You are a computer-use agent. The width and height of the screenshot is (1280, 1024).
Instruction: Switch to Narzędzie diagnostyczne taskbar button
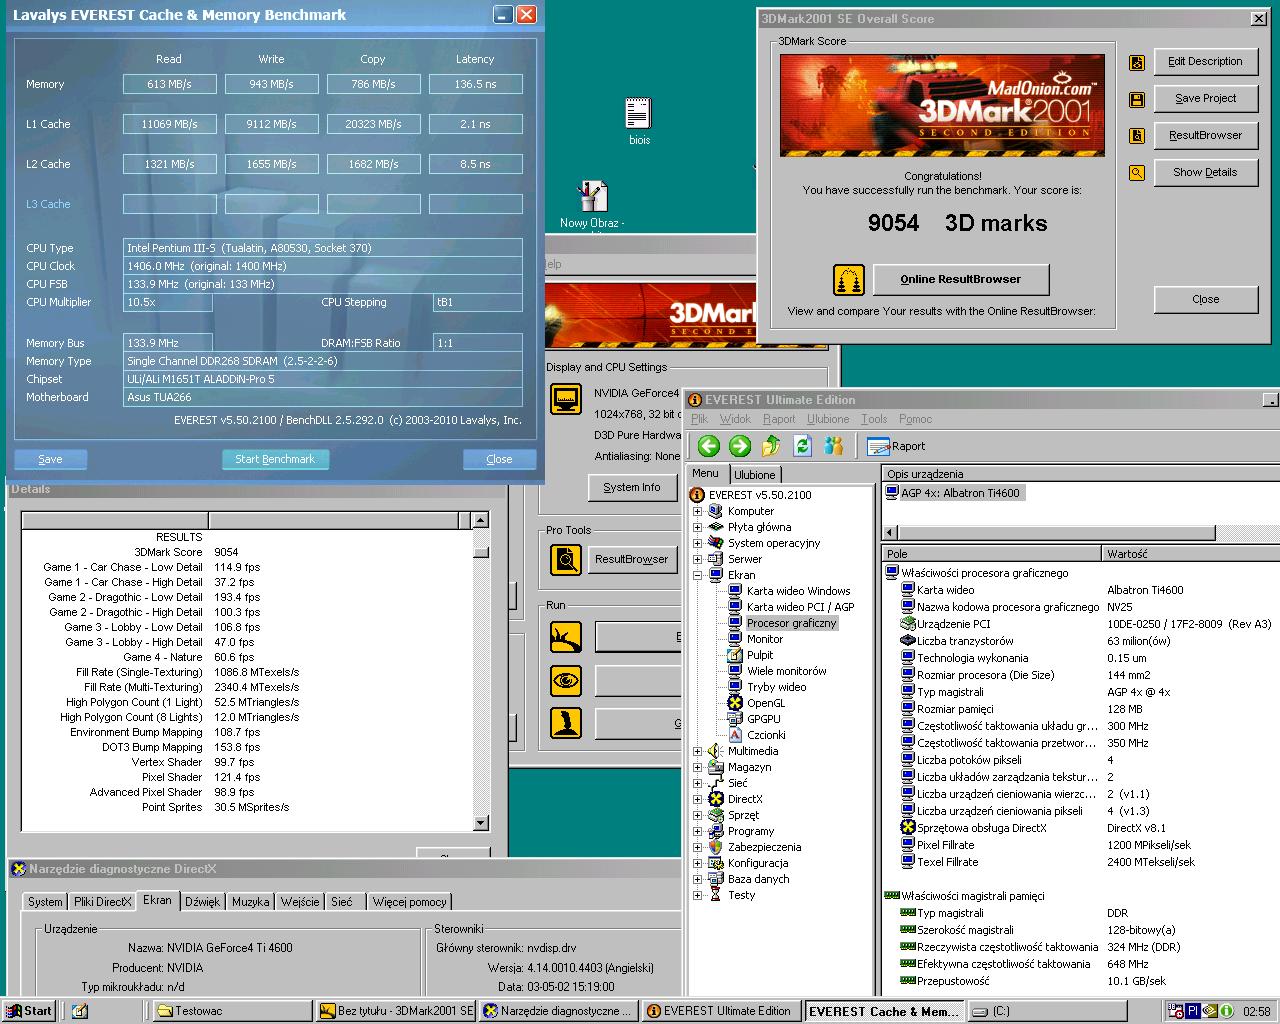click(558, 1011)
